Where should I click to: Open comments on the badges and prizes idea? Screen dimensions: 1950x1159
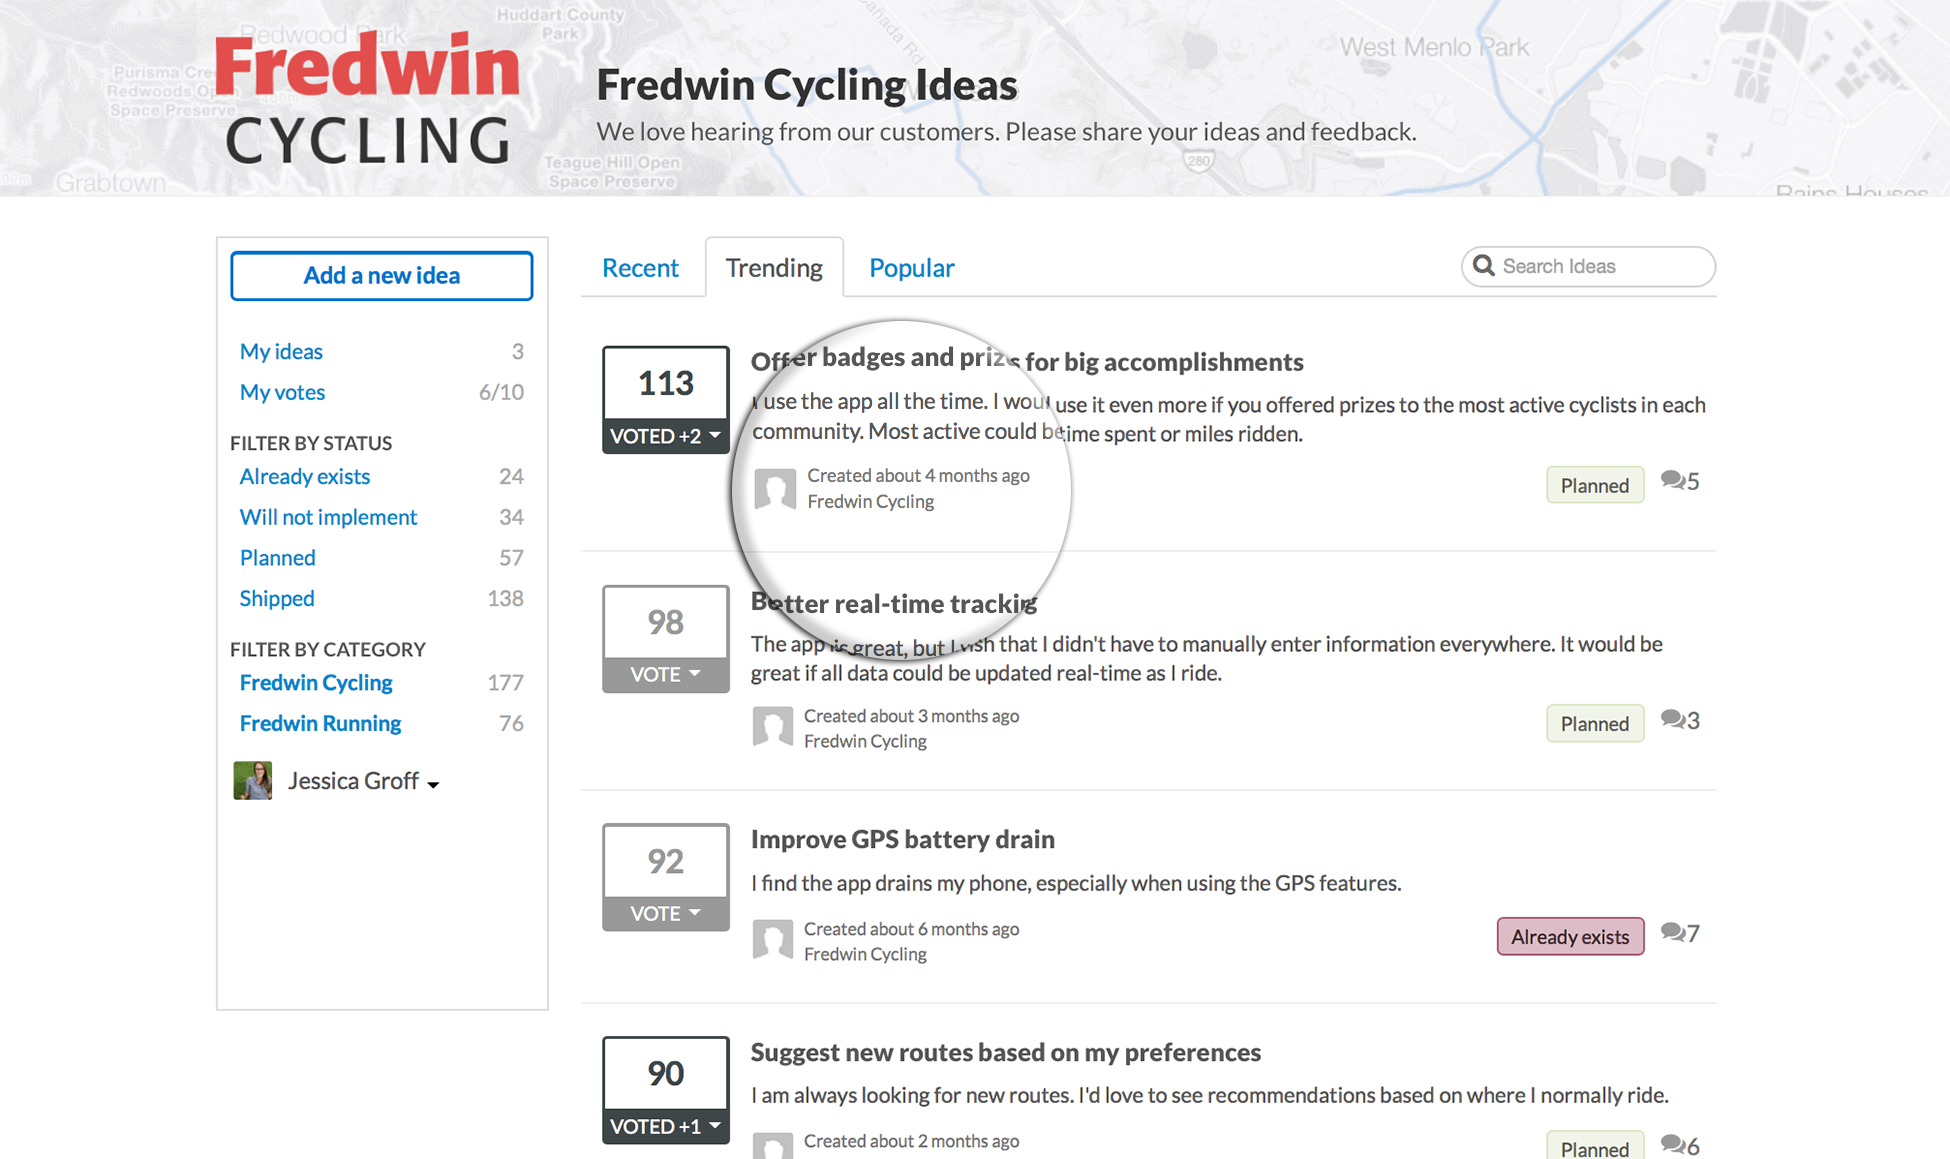coord(1680,481)
